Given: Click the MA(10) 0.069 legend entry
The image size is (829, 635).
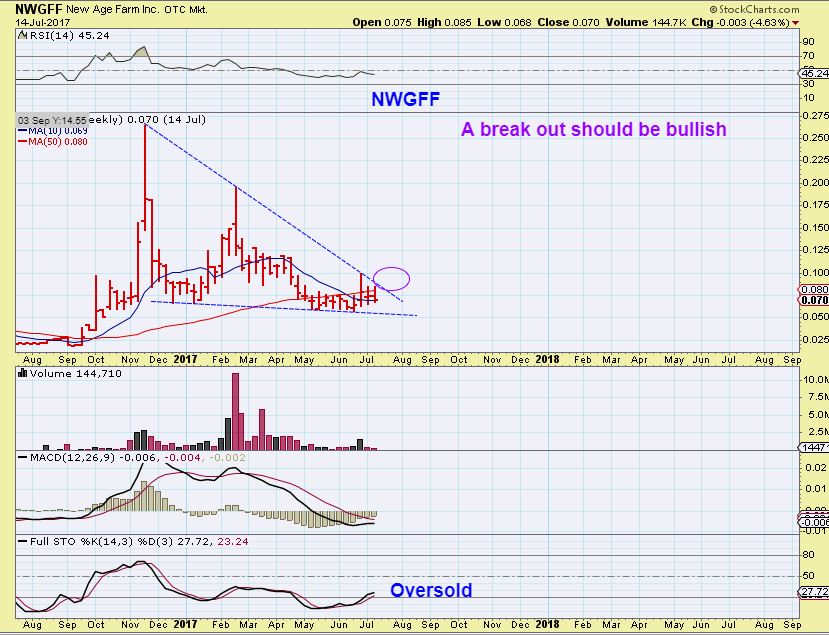Looking at the screenshot, I should (x=53, y=131).
